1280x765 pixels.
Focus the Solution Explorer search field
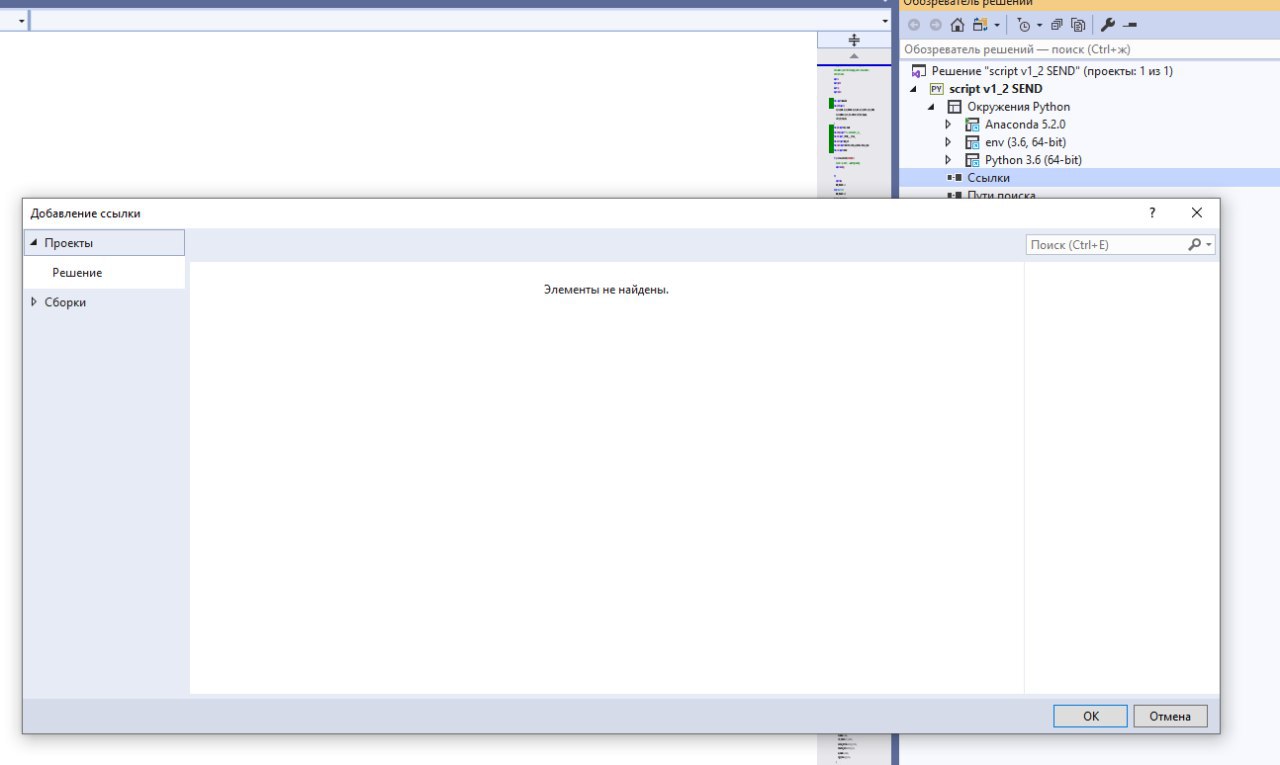[1089, 49]
